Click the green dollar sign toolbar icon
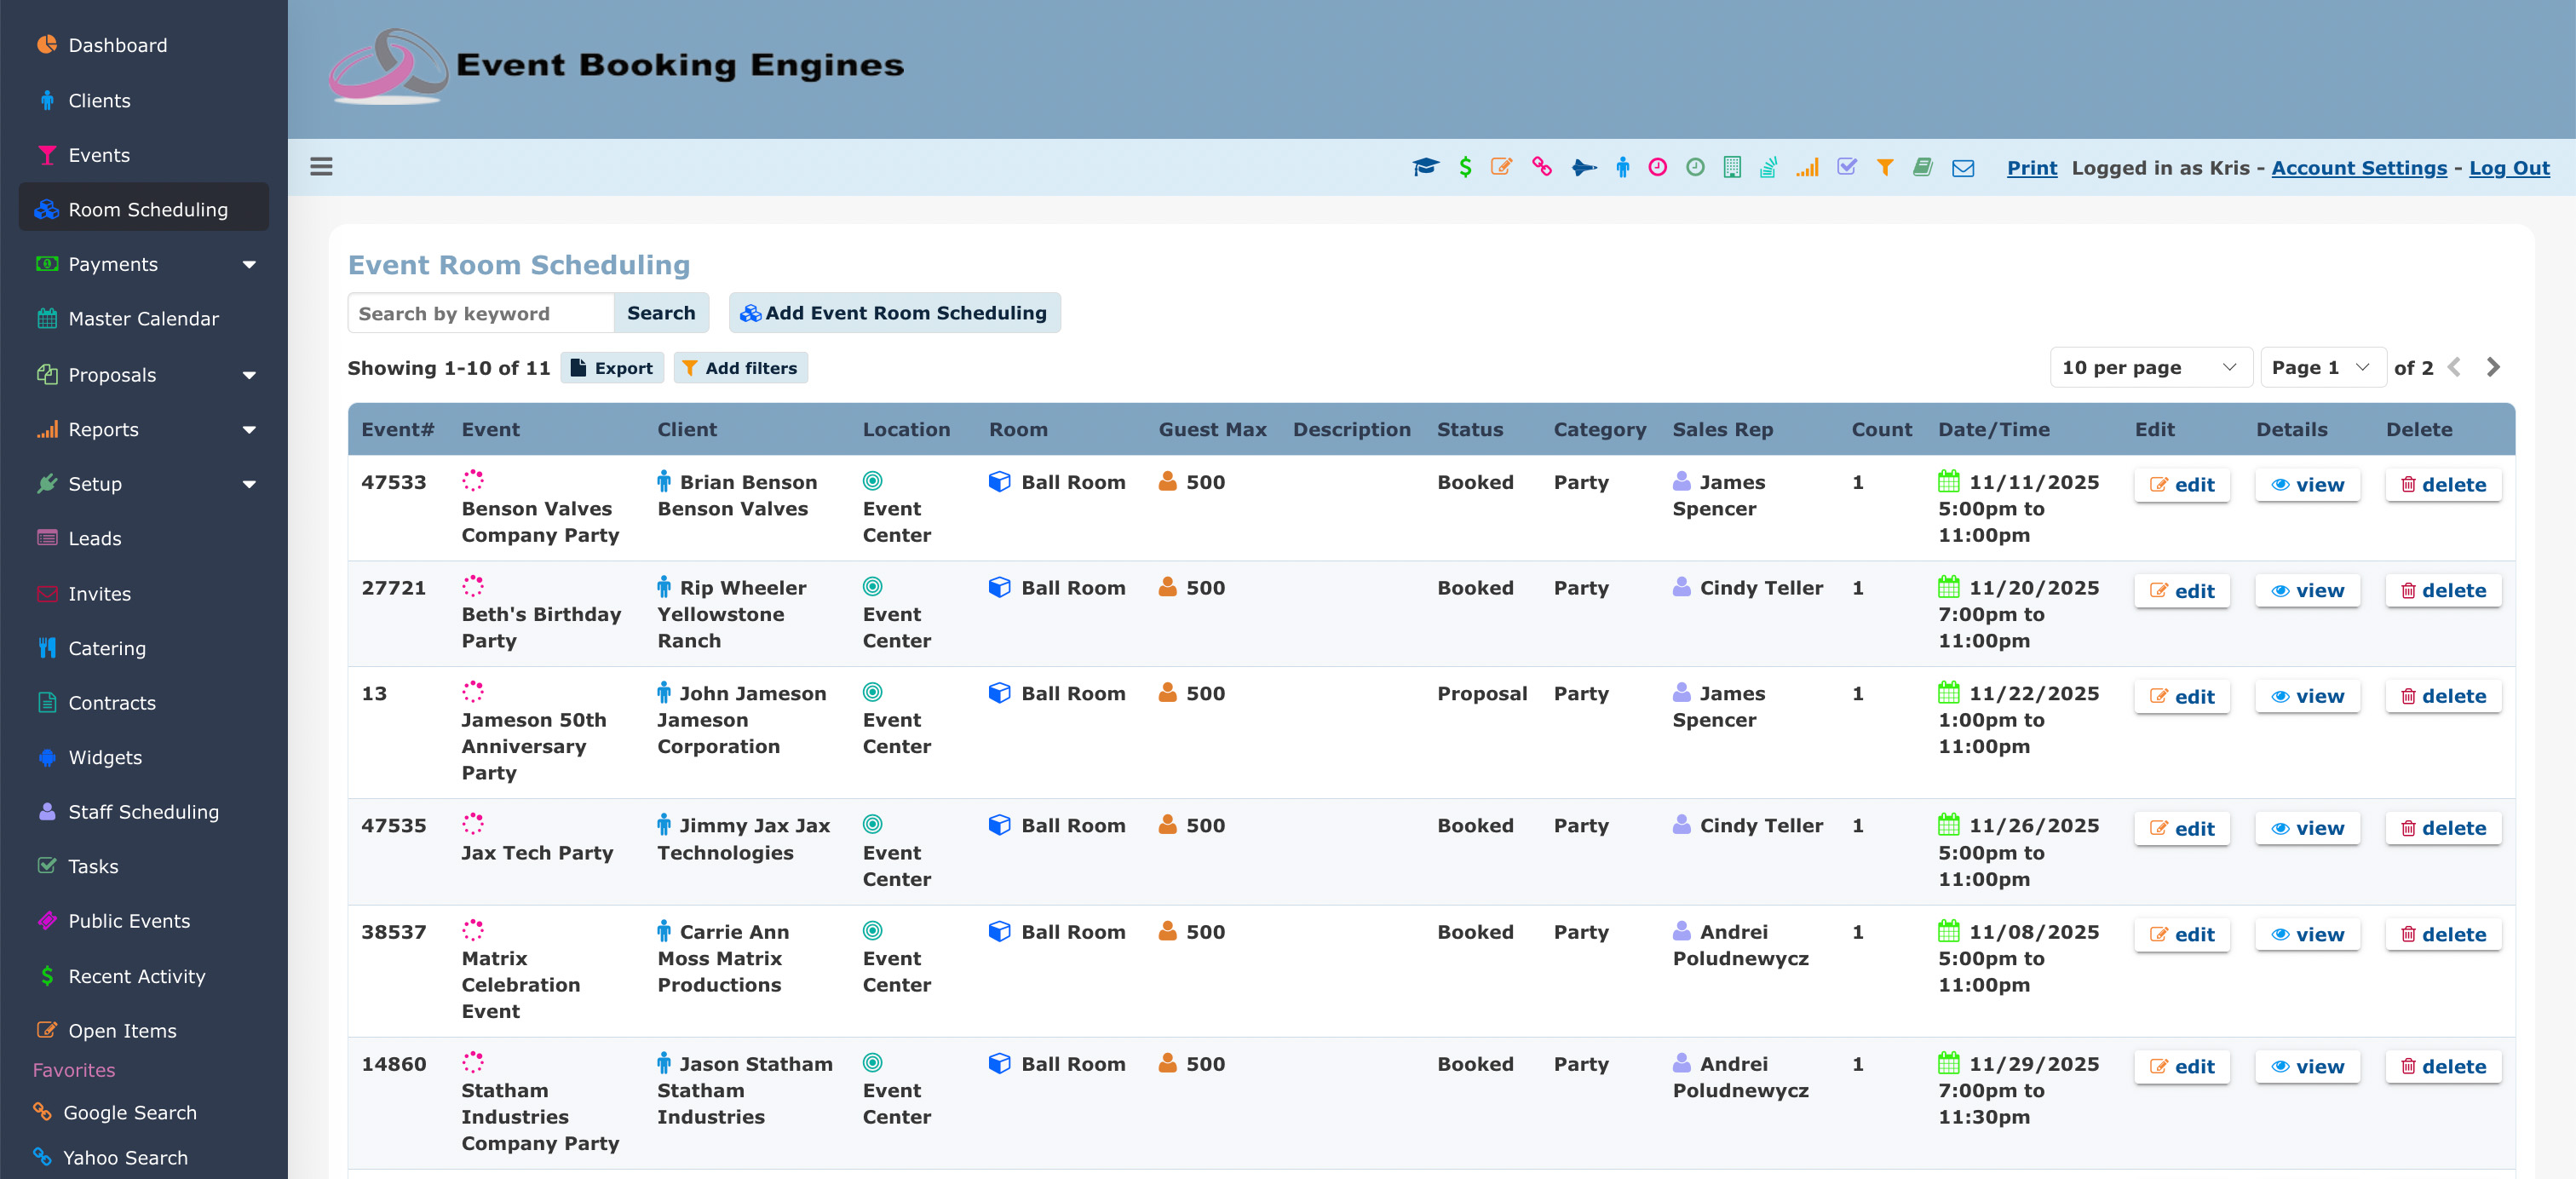 pyautogui.click(x=1464, y=167)
